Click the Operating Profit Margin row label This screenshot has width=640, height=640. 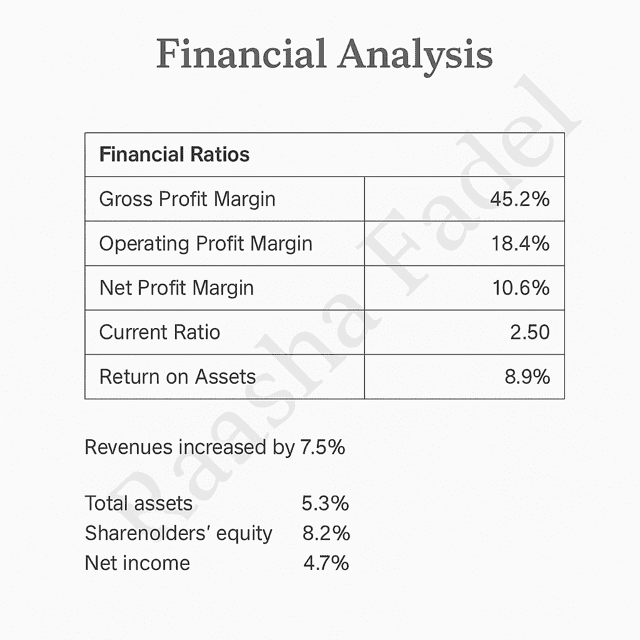[205, 244]
